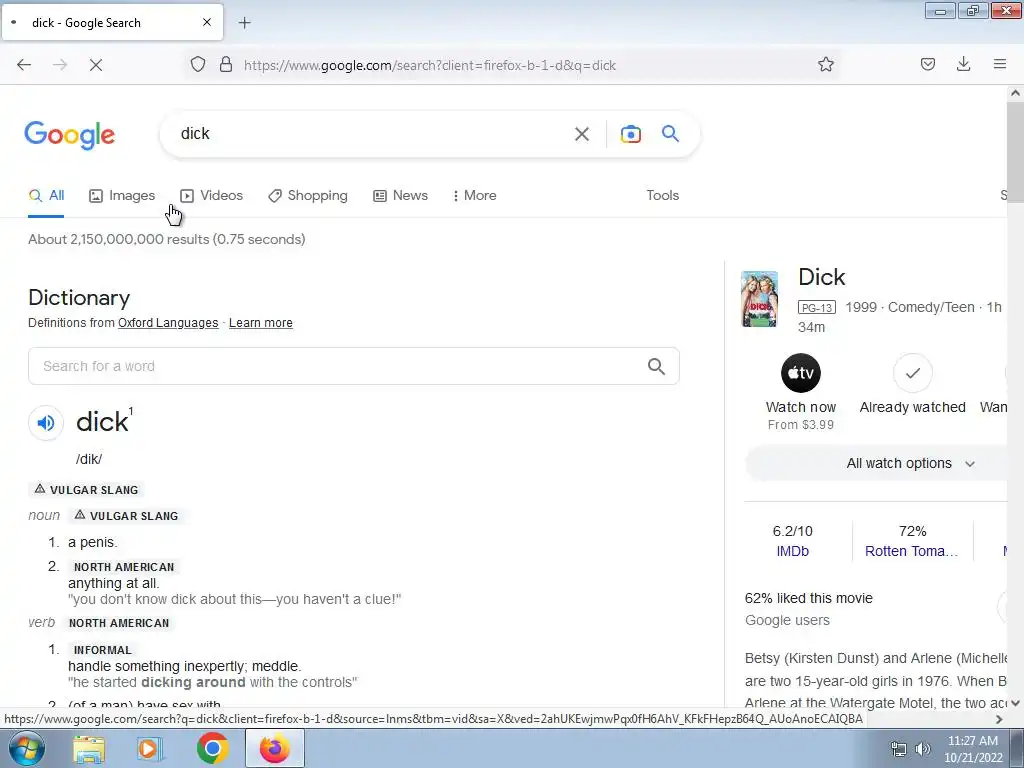Open the IMDb rating link

(x=792, y=551)
